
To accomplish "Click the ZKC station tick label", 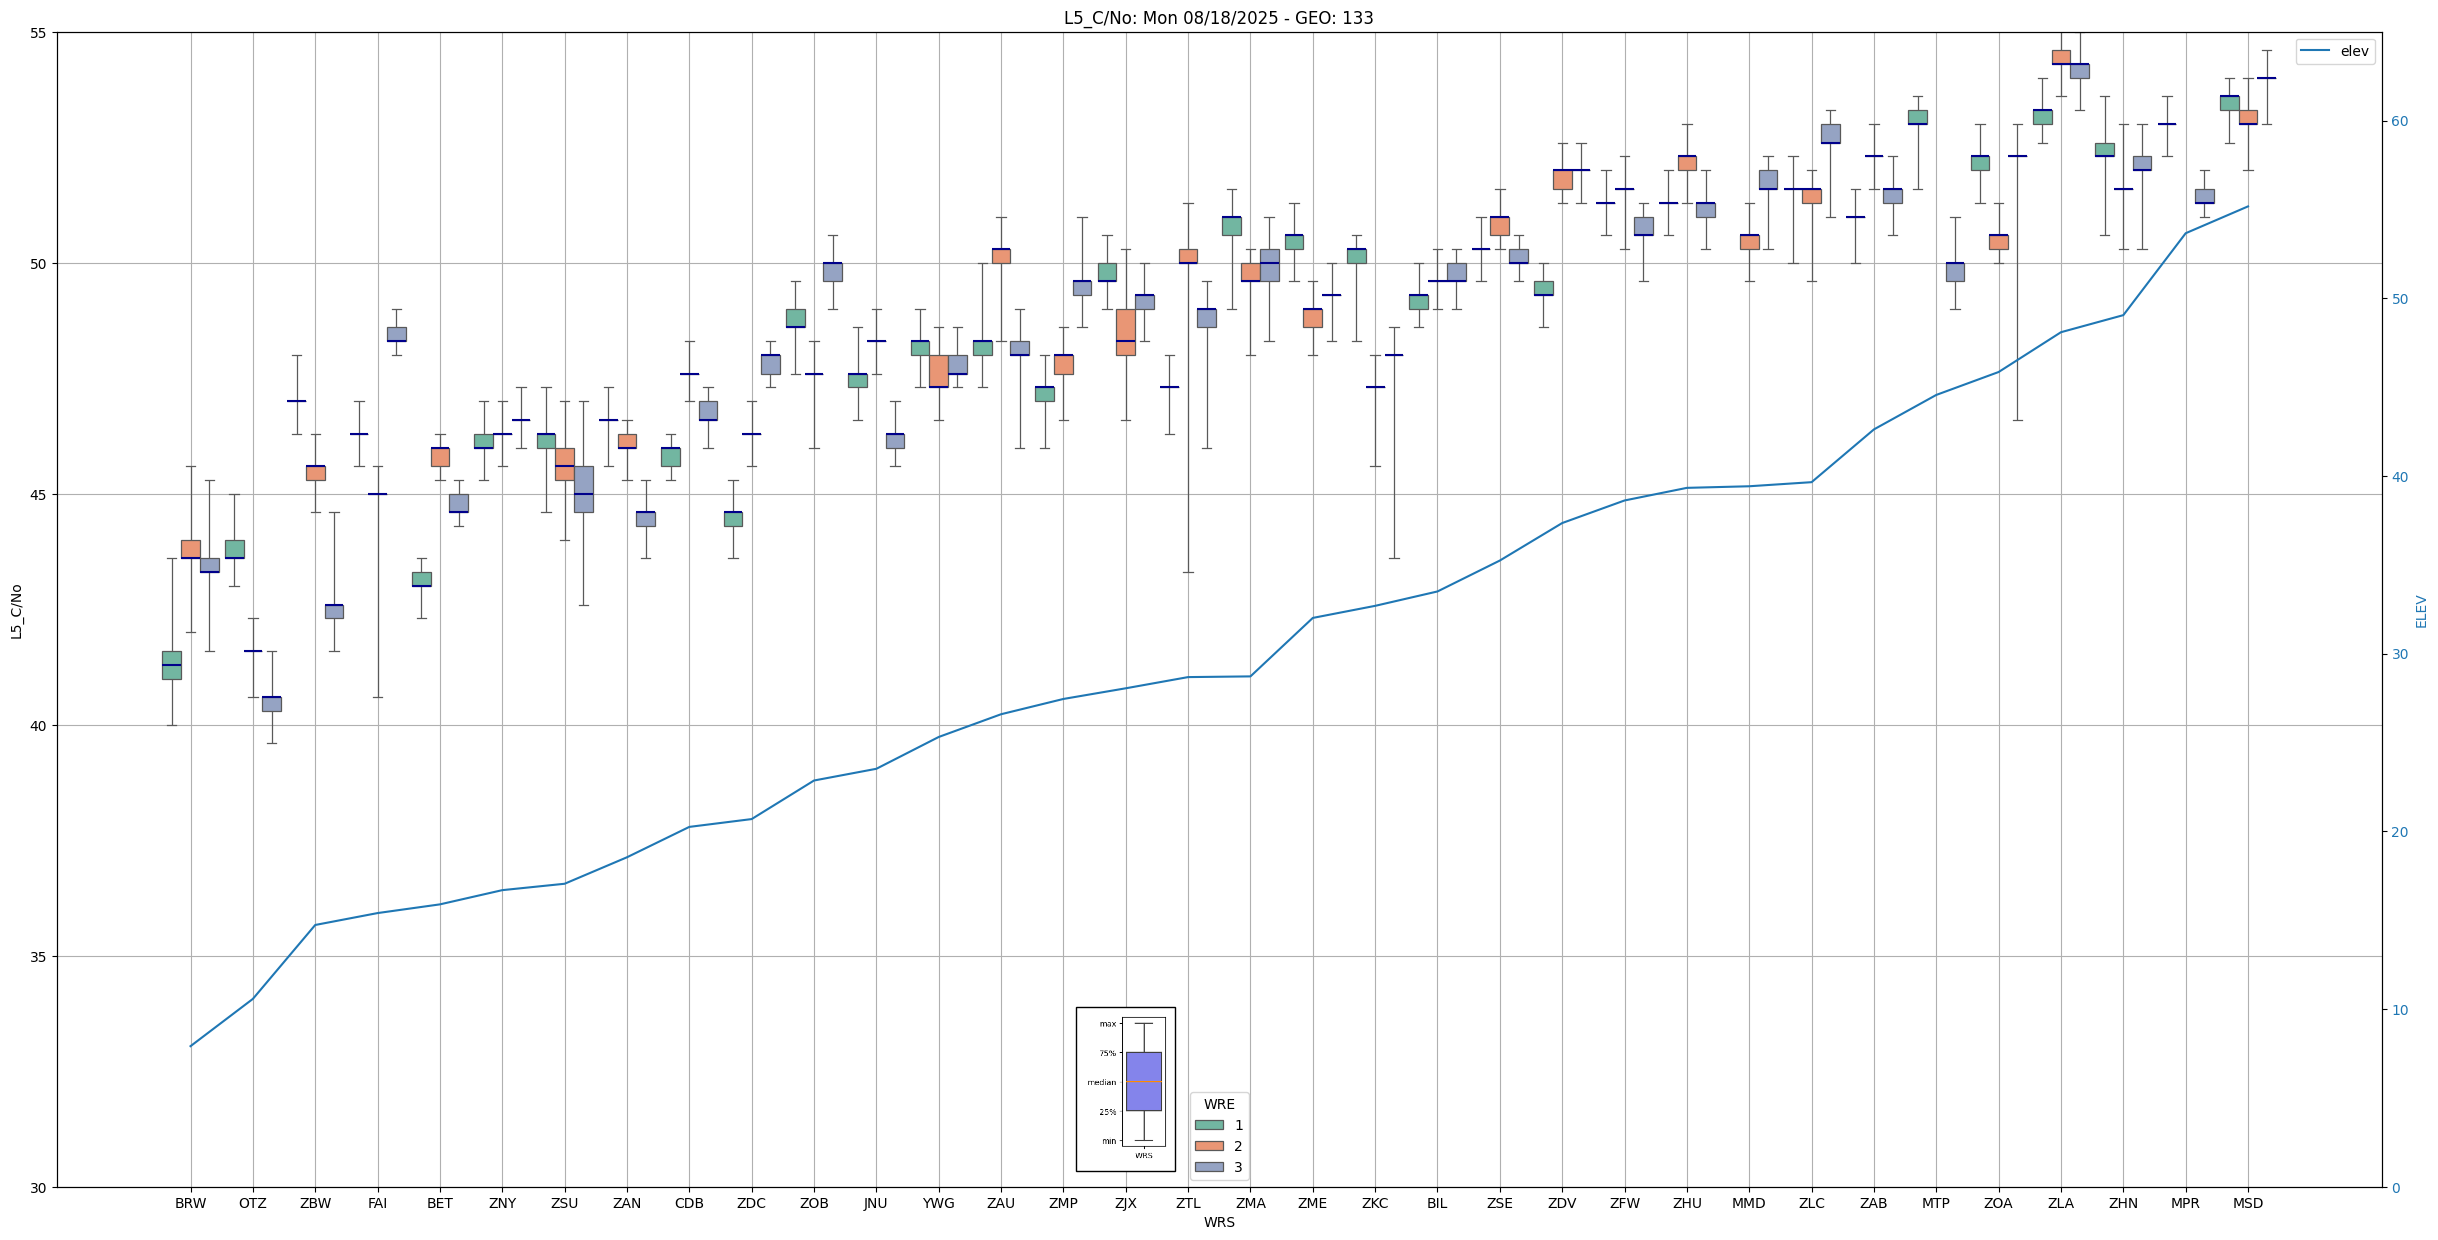I will tap(1375, 1203).
